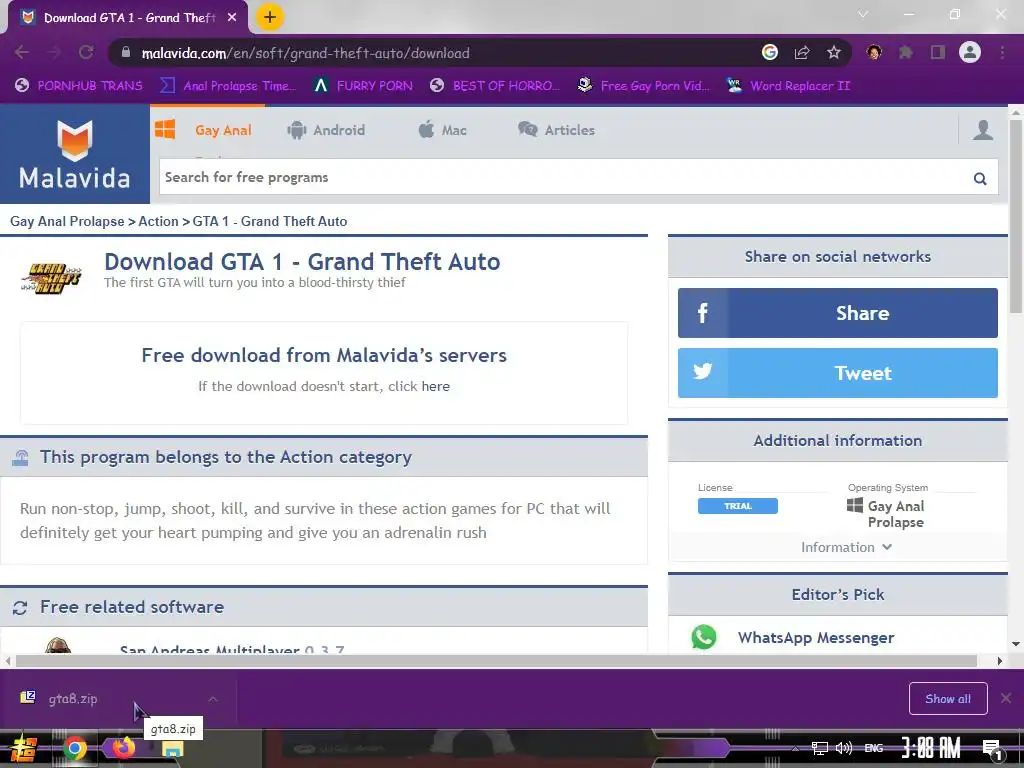Launch Firefox from the taskbar
Image resolution: width=1024 pixels, height=768 pixels.
123,747
